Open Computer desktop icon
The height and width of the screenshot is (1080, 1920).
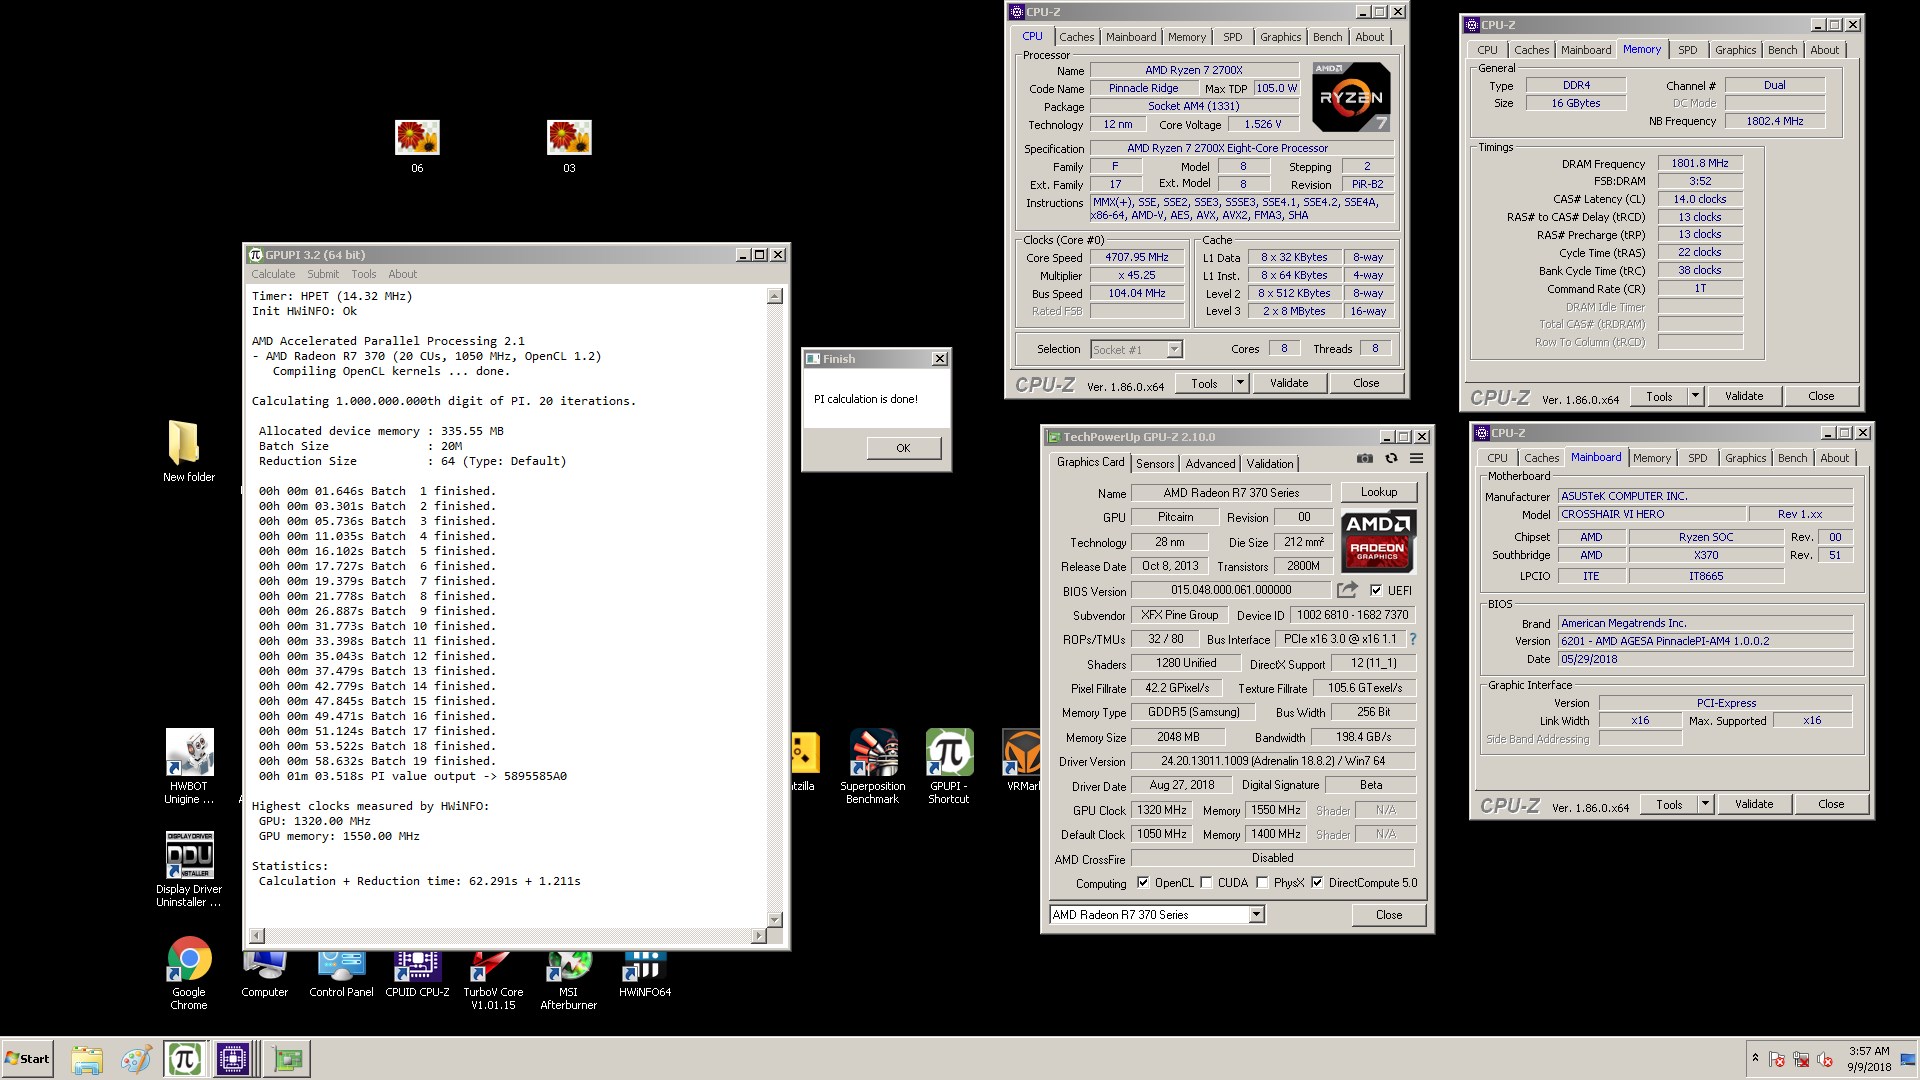[265, 975]
